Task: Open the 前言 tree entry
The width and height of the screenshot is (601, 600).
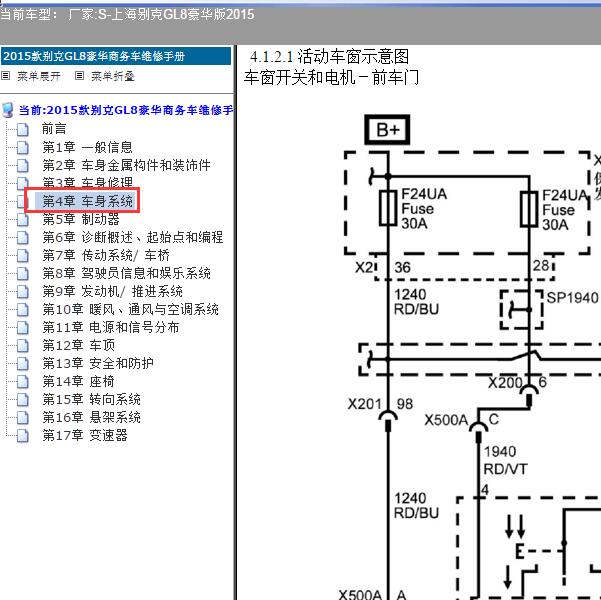Action: coord(54,128)
